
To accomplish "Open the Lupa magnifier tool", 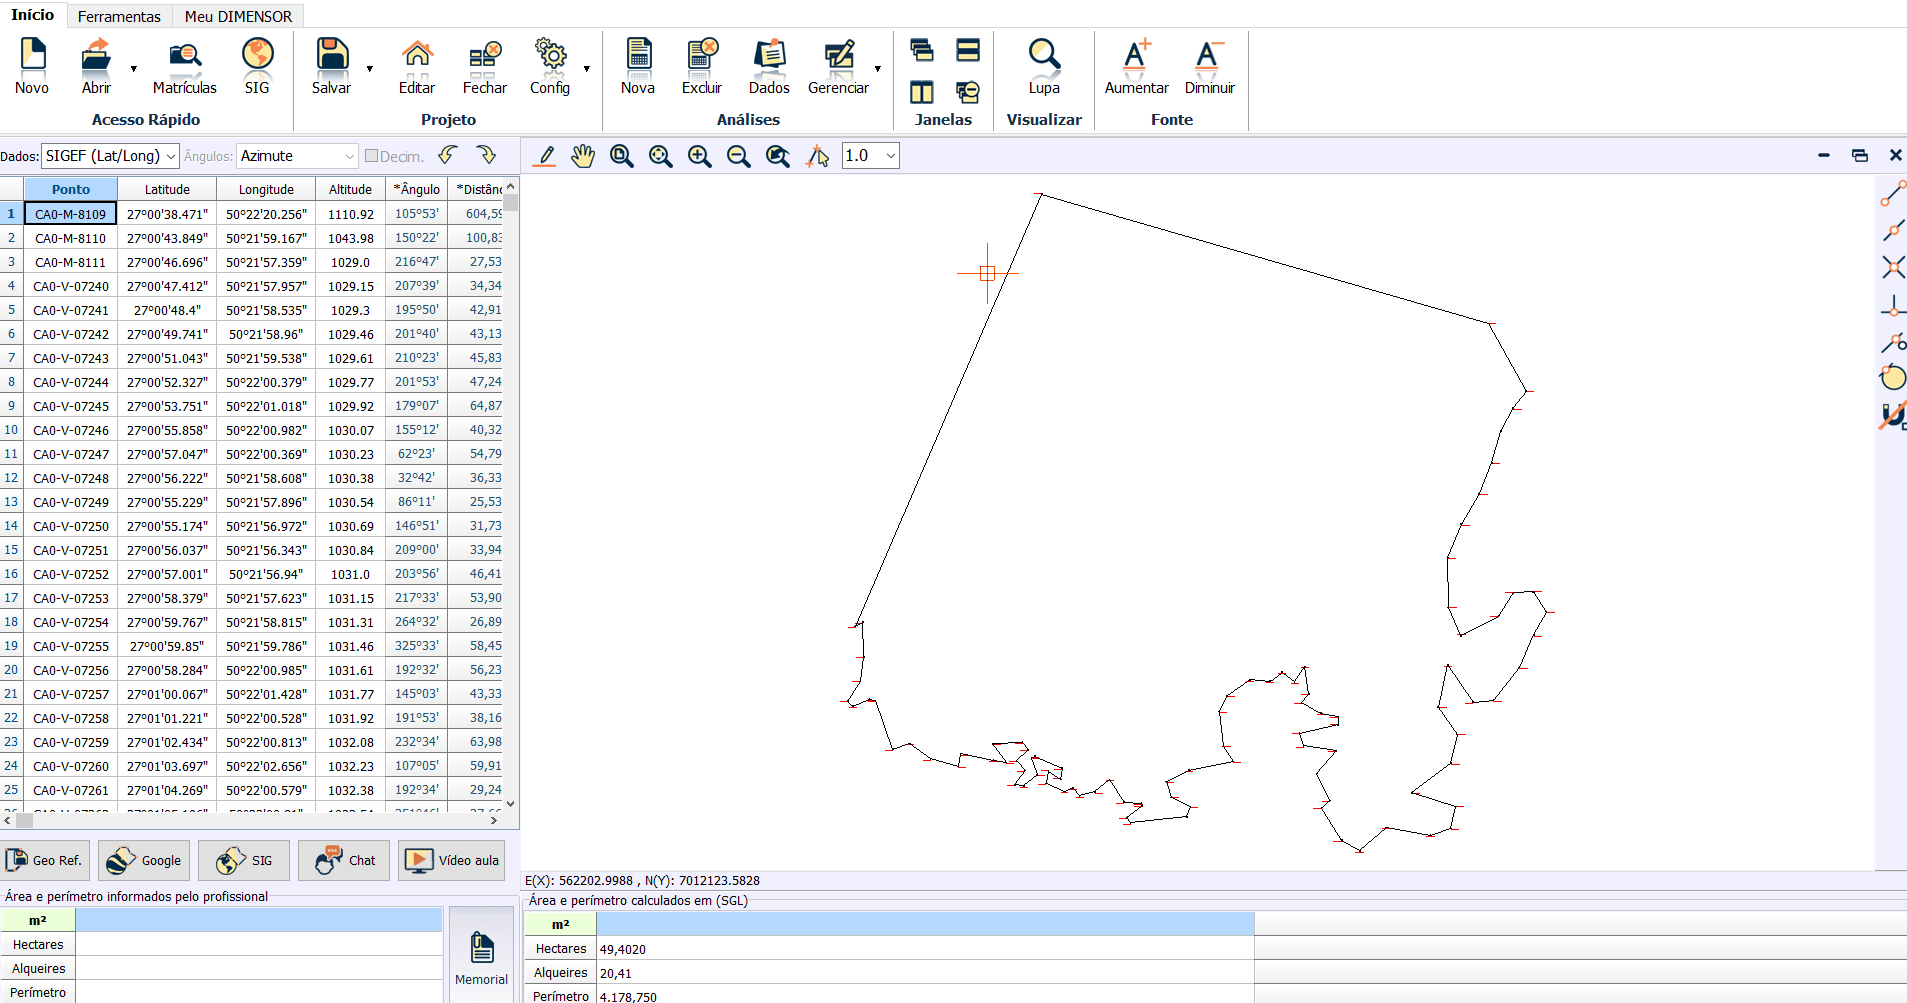I will [x=1043, y=56].
